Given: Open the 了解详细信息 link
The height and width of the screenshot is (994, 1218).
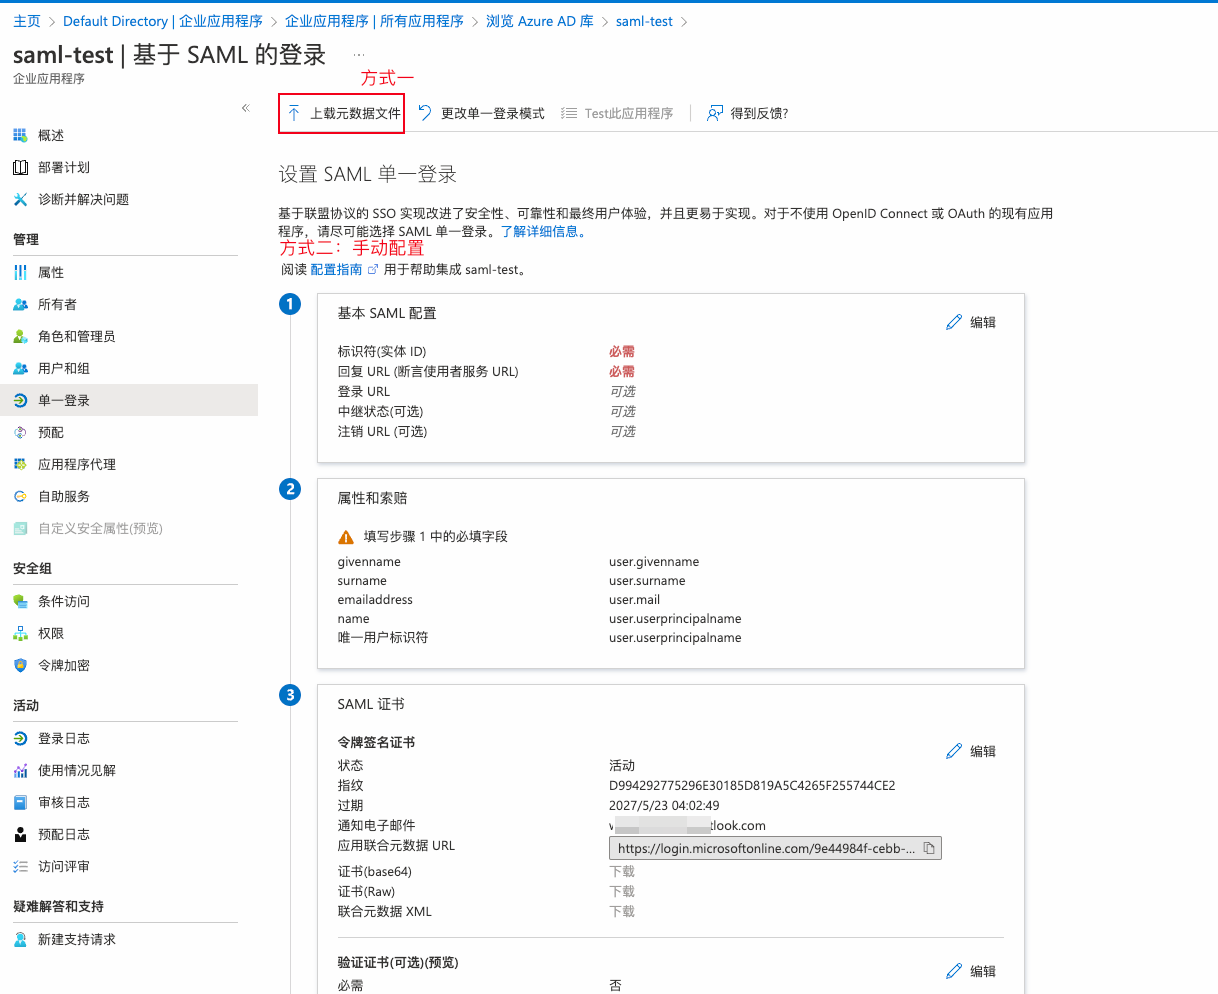Looking at the screenshot, I should pyautogui.click(x=543, y=231).
